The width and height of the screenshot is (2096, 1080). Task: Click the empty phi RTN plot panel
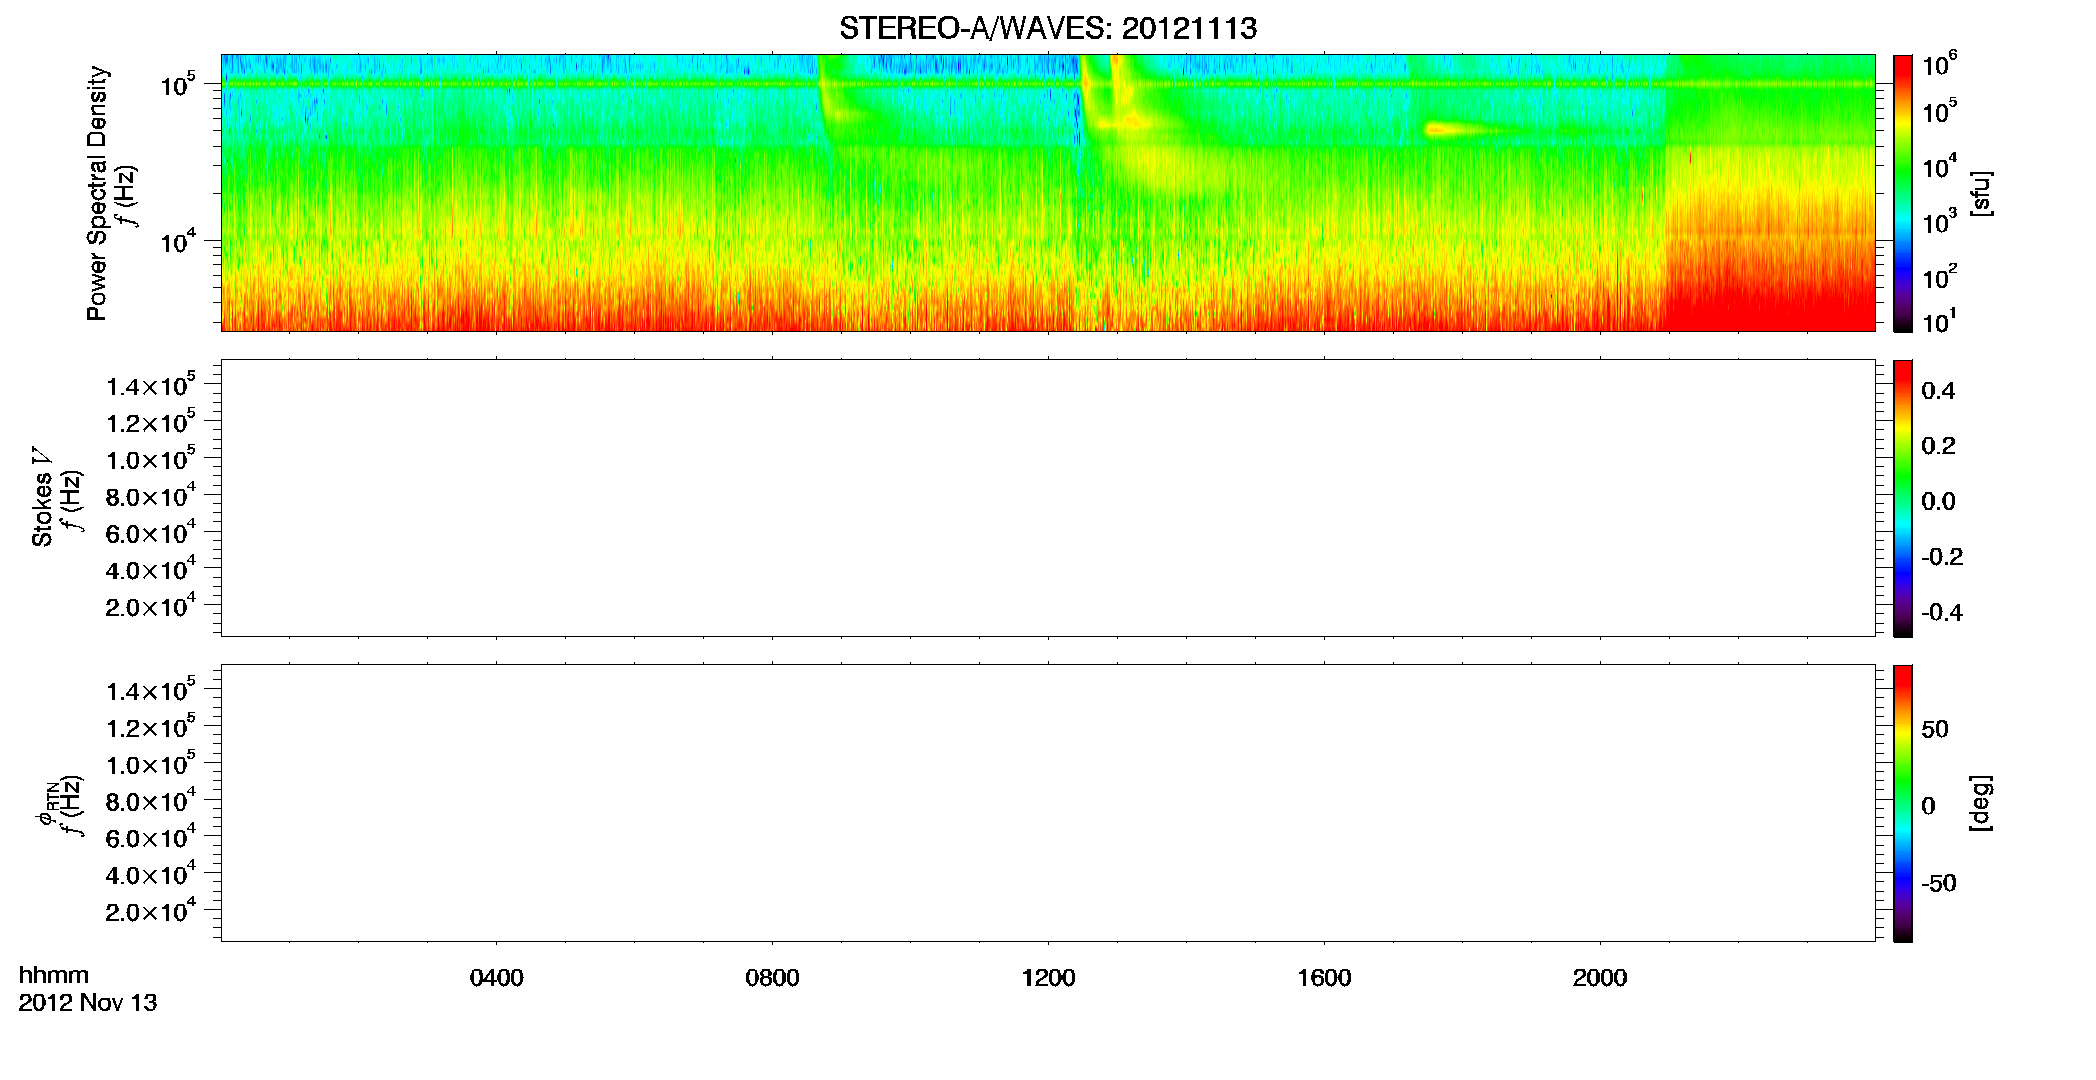click(1047, 803)
